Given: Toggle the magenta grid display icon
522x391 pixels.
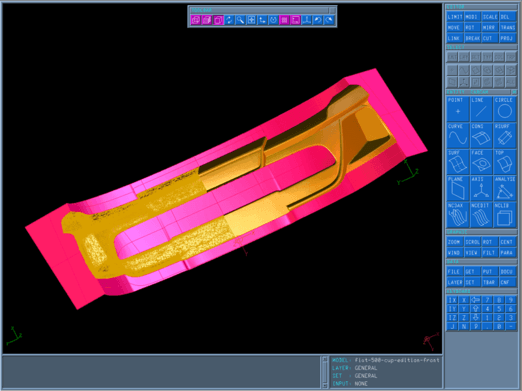Looking at the screenshot, I should click(284, 20).
